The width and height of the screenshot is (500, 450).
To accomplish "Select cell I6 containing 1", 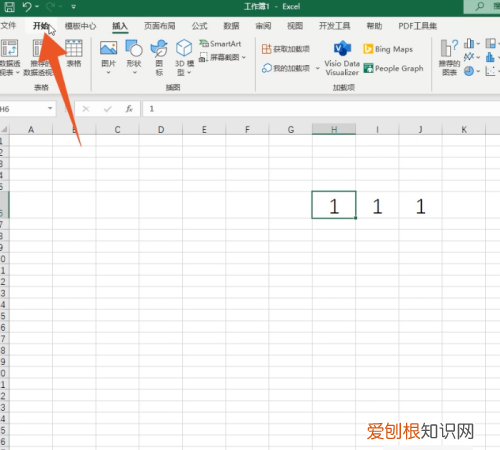I will [377, 205].
